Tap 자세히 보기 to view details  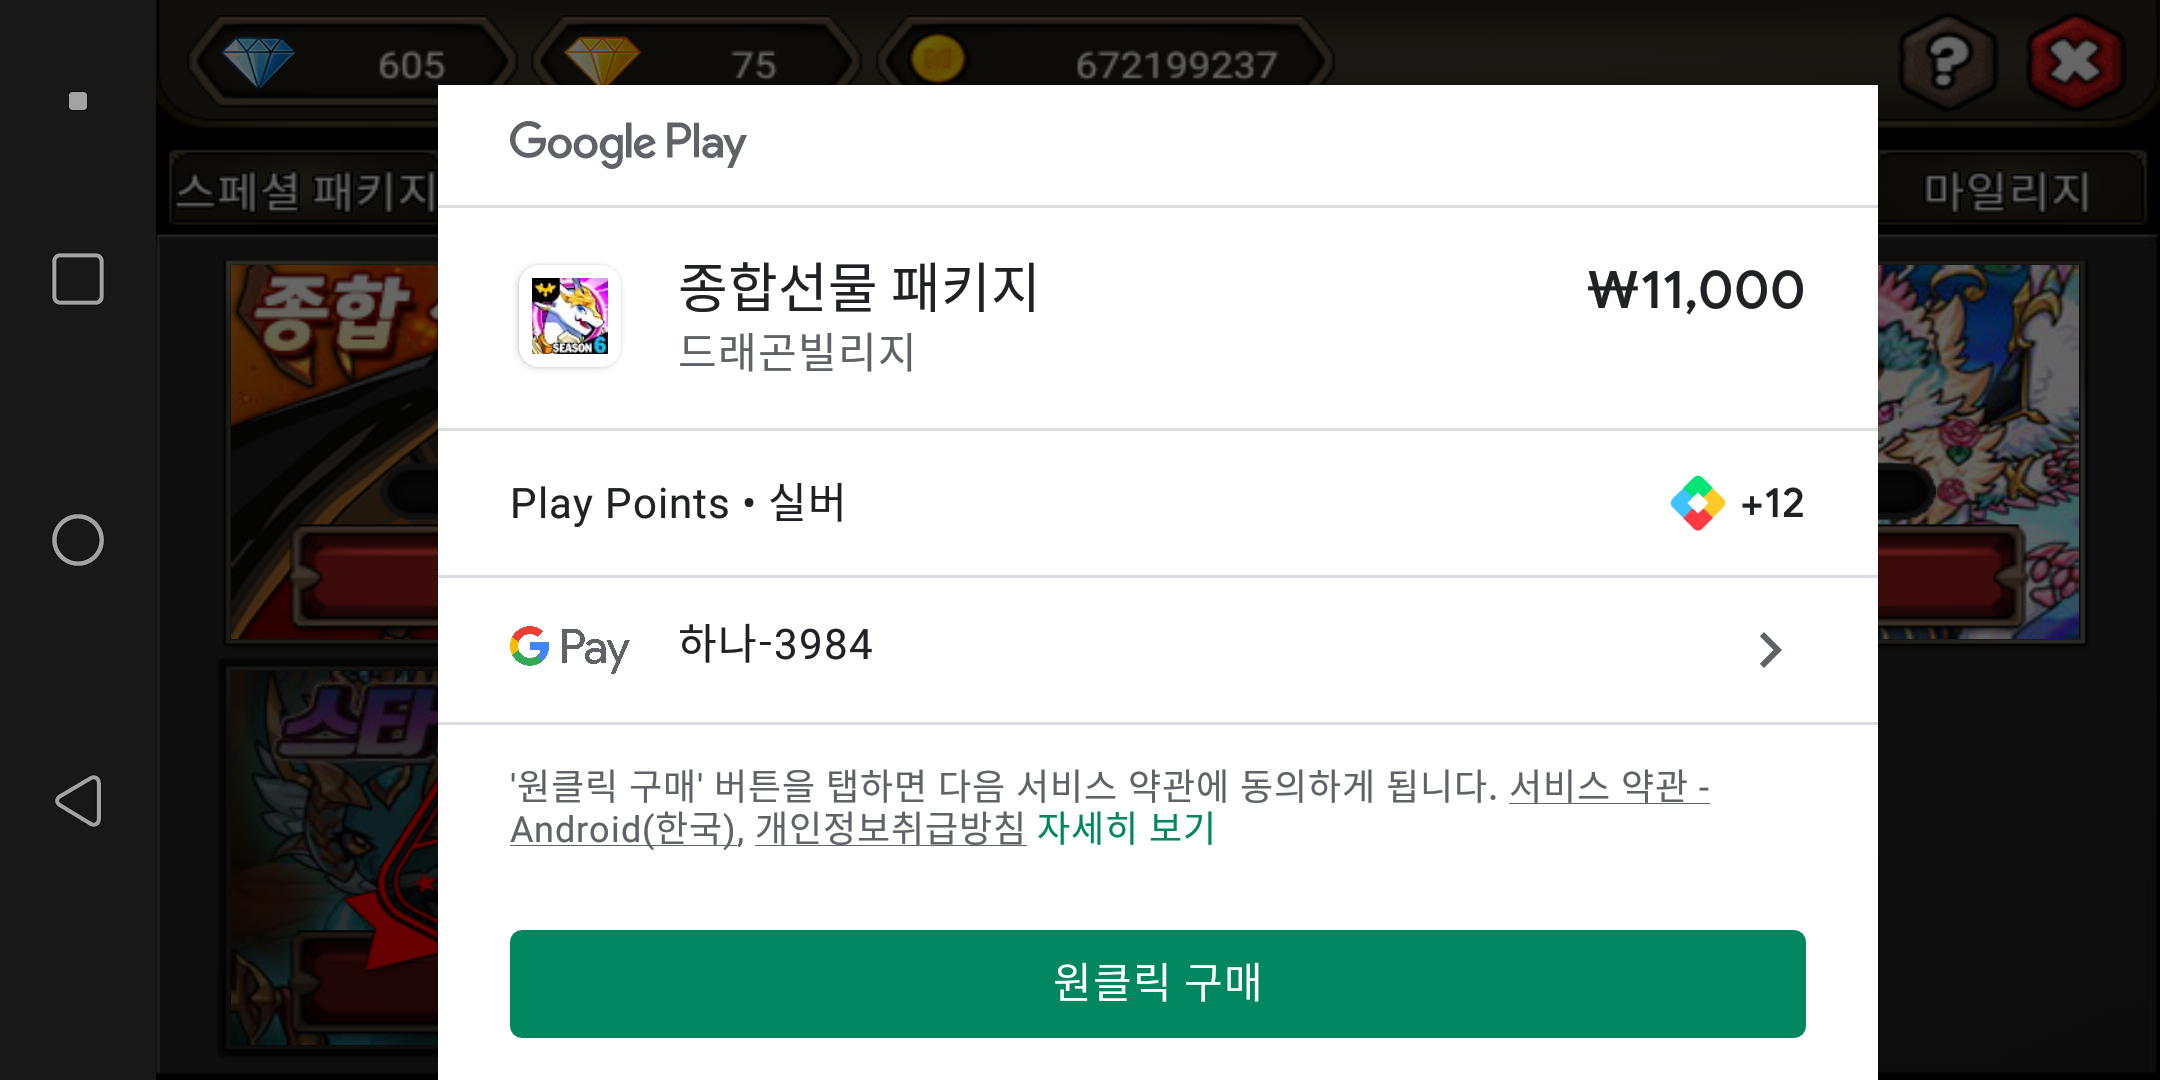(x=1125, y=829)
